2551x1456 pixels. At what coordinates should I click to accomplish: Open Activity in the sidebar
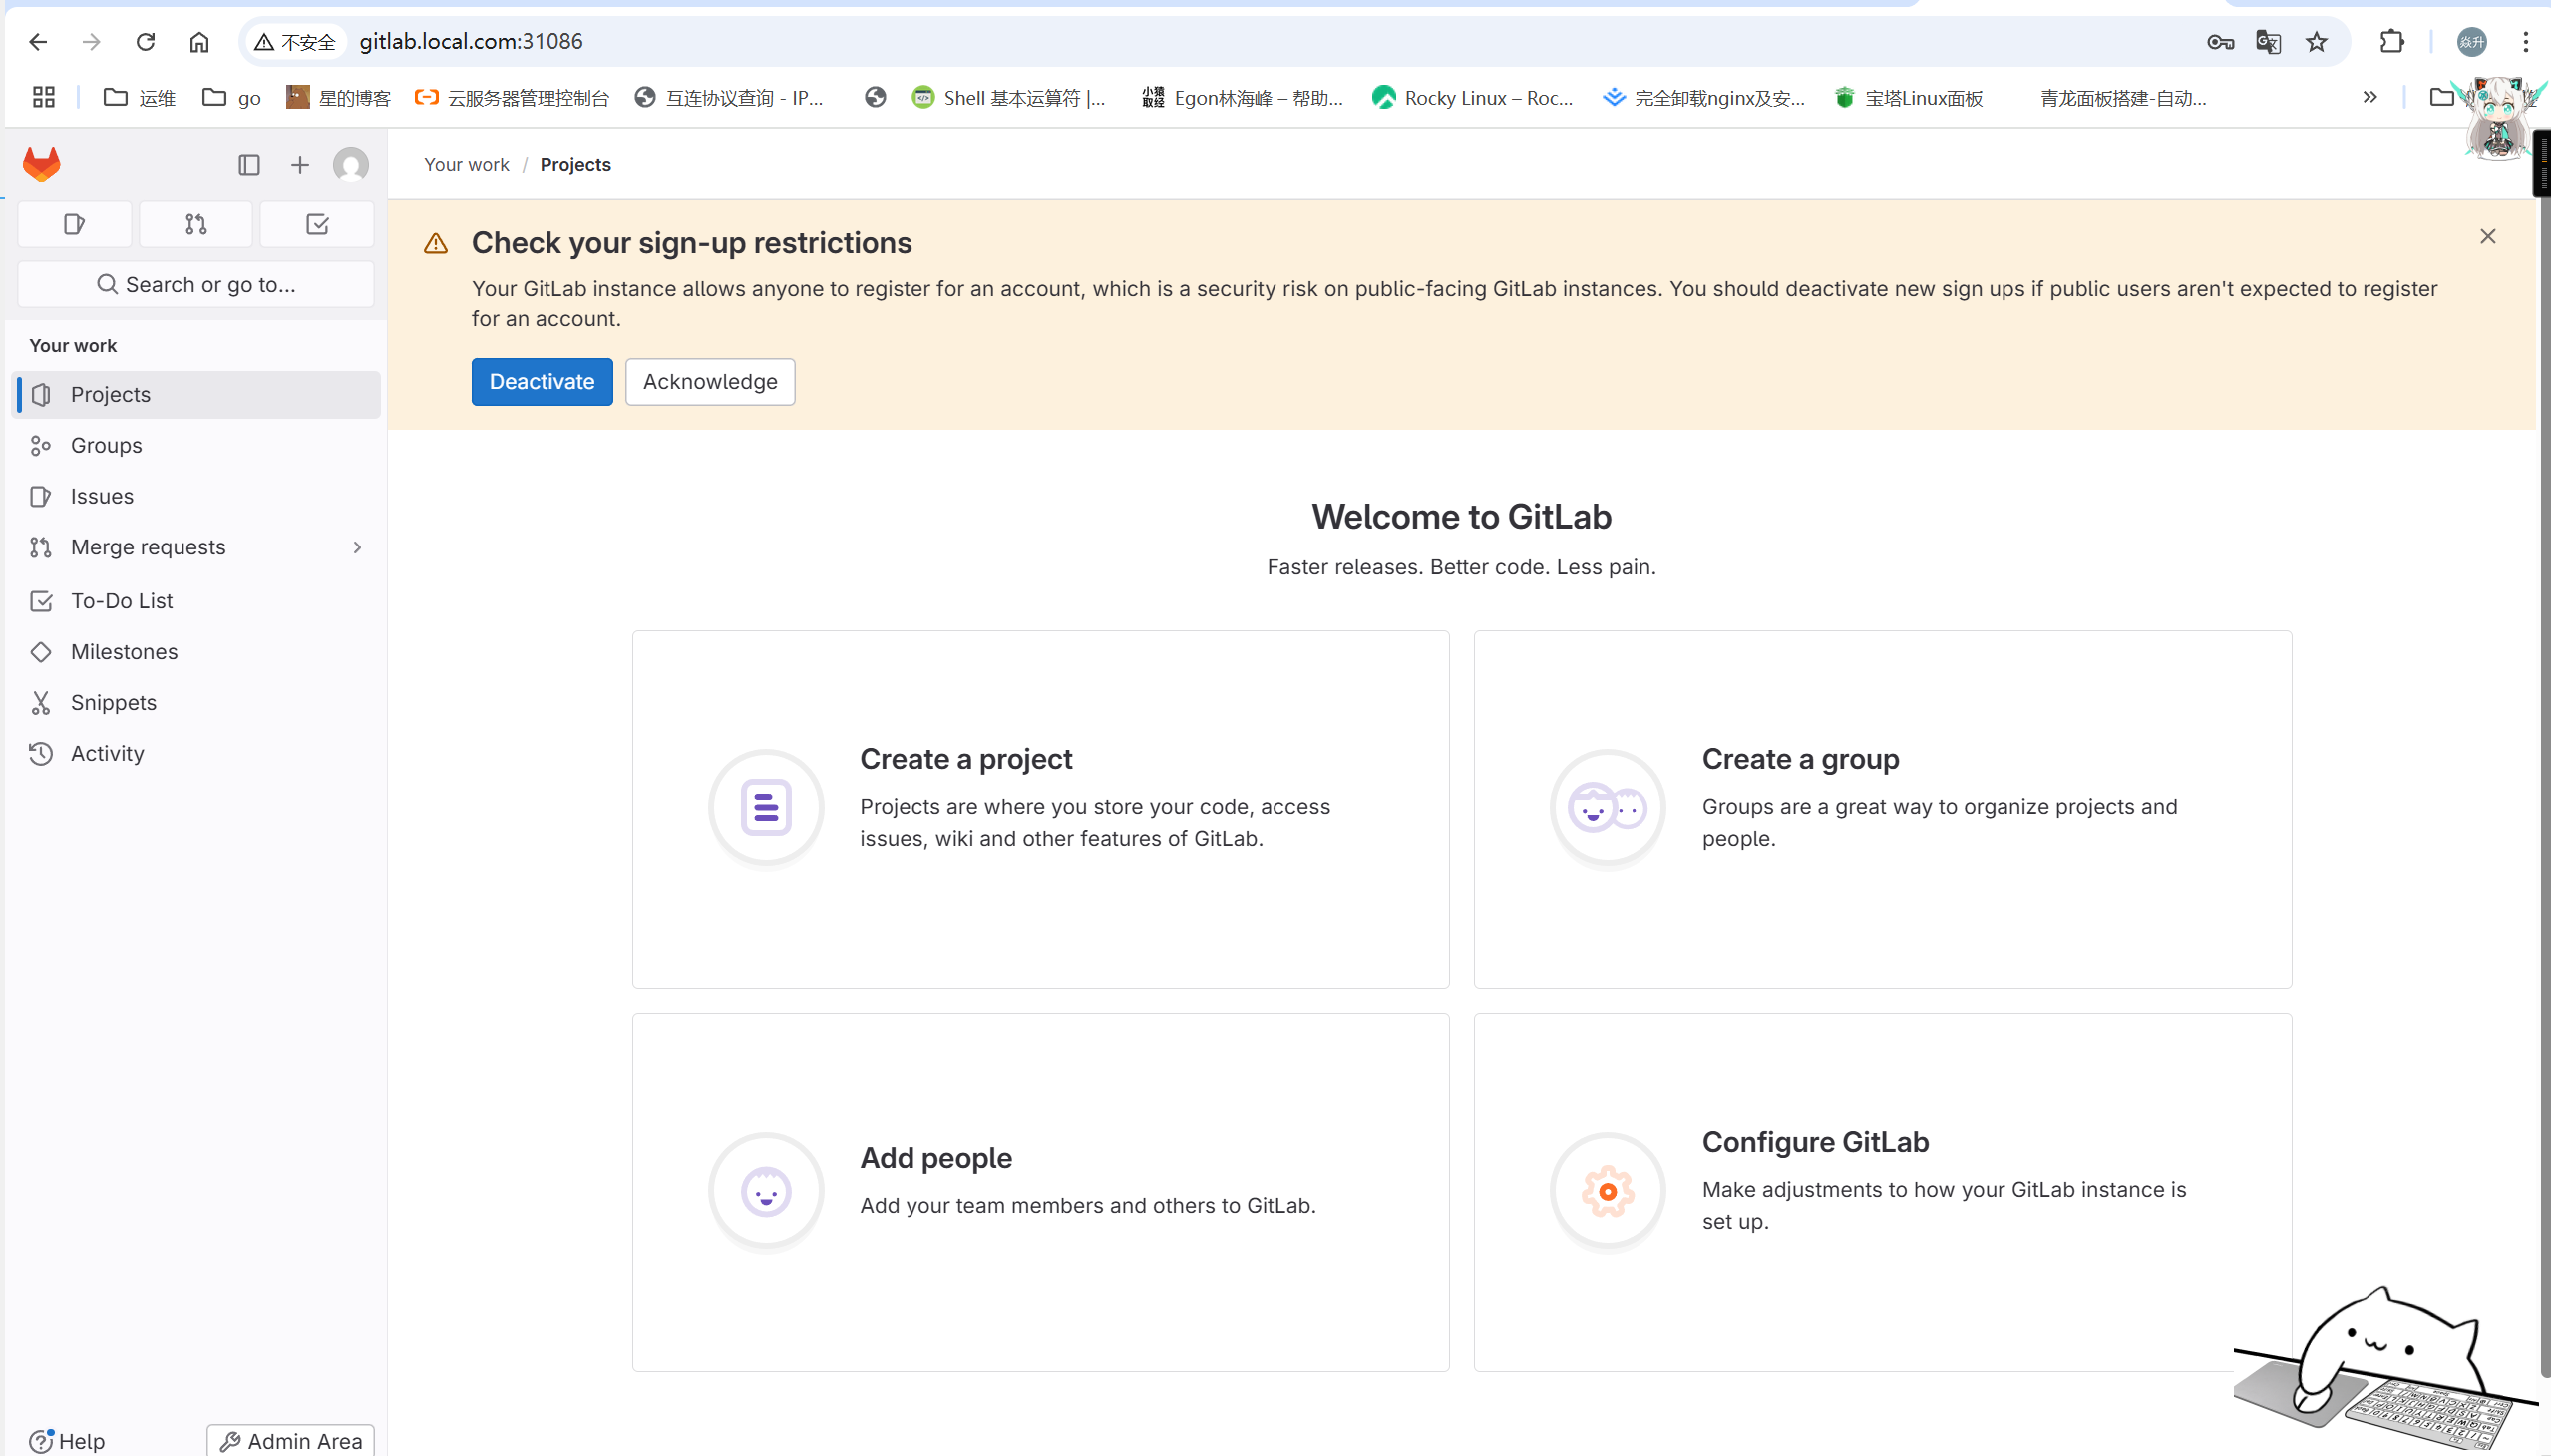197,754
